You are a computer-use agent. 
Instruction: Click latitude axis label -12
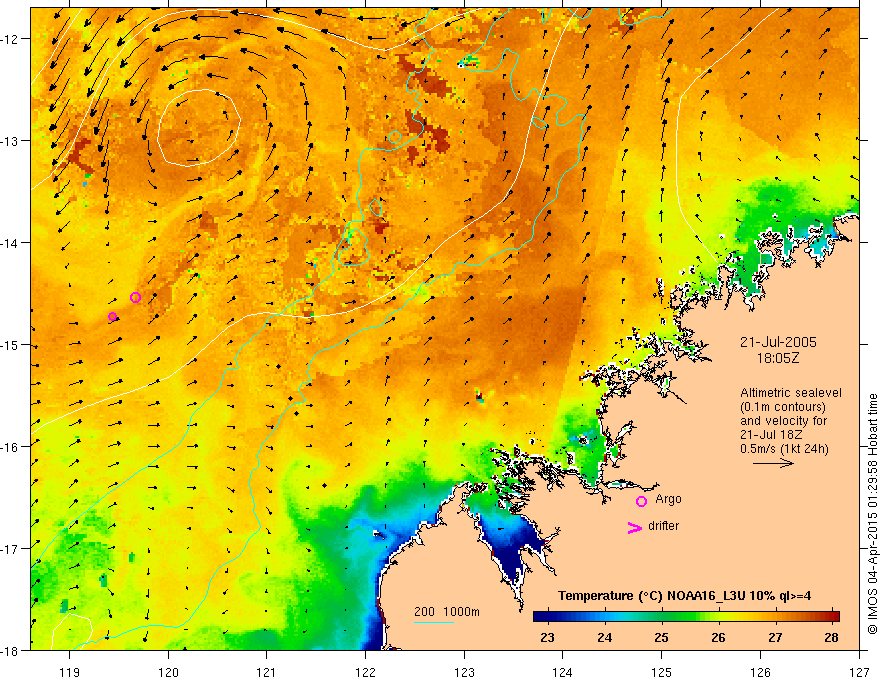point(10,39)
